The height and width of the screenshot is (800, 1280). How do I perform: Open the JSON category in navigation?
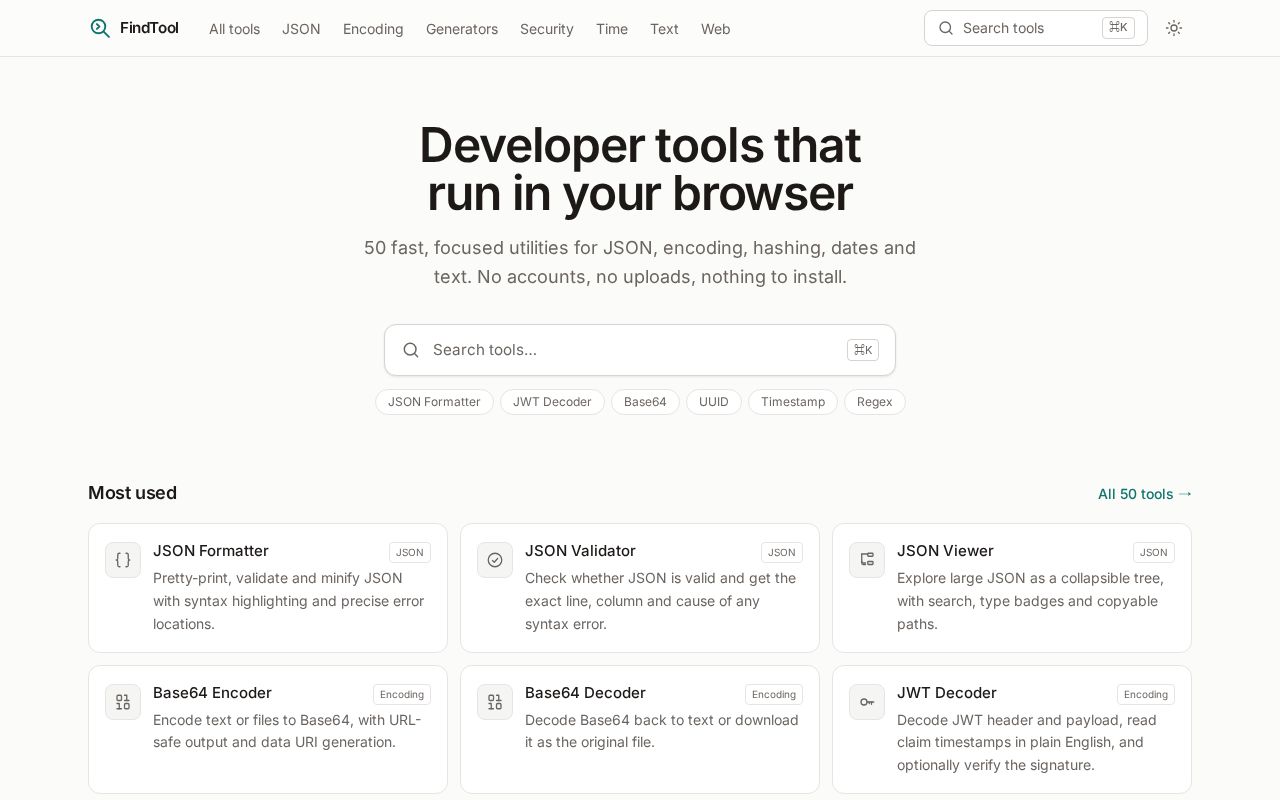(x=301, y=29)
